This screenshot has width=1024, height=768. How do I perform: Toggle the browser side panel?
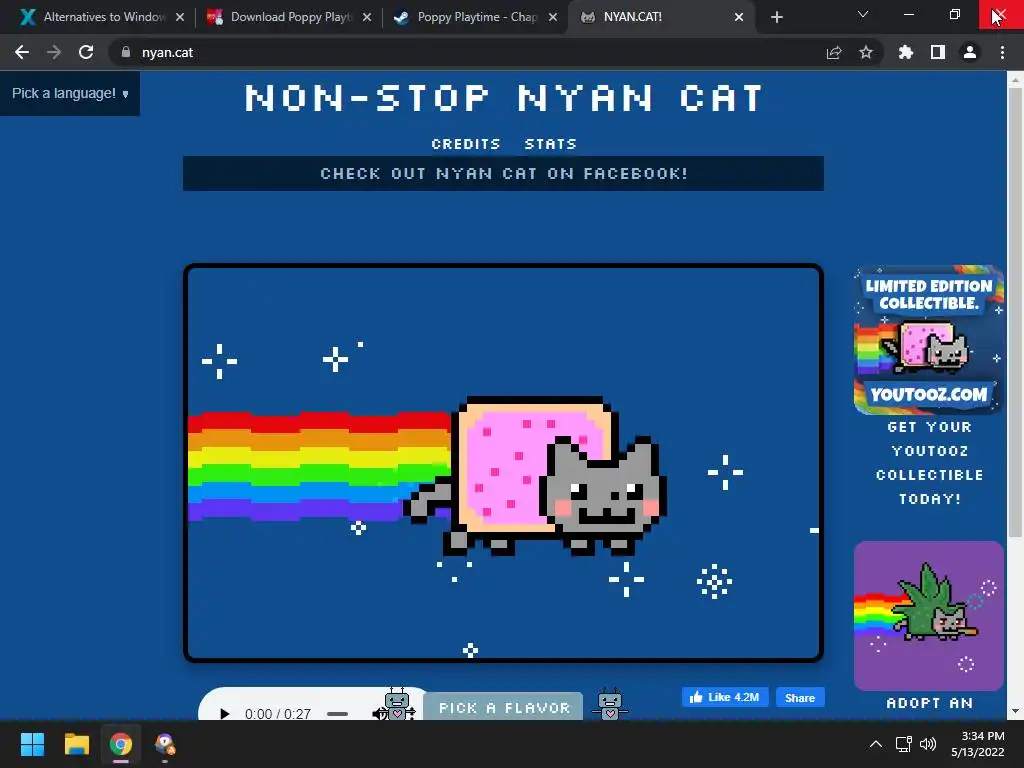[x=938, y=52]
